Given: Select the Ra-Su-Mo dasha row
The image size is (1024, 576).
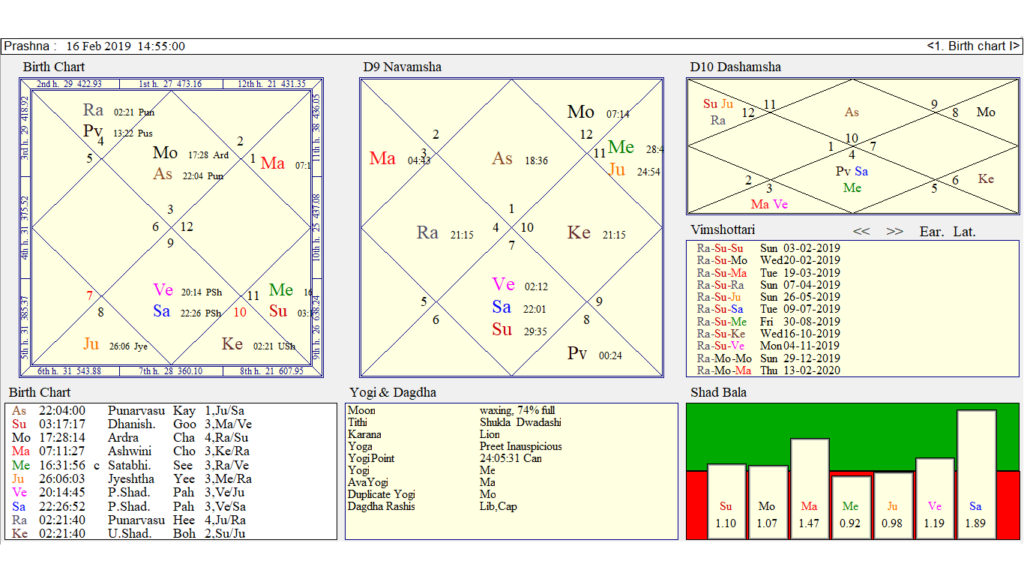Looking at the screenshot, I should 768,260.
